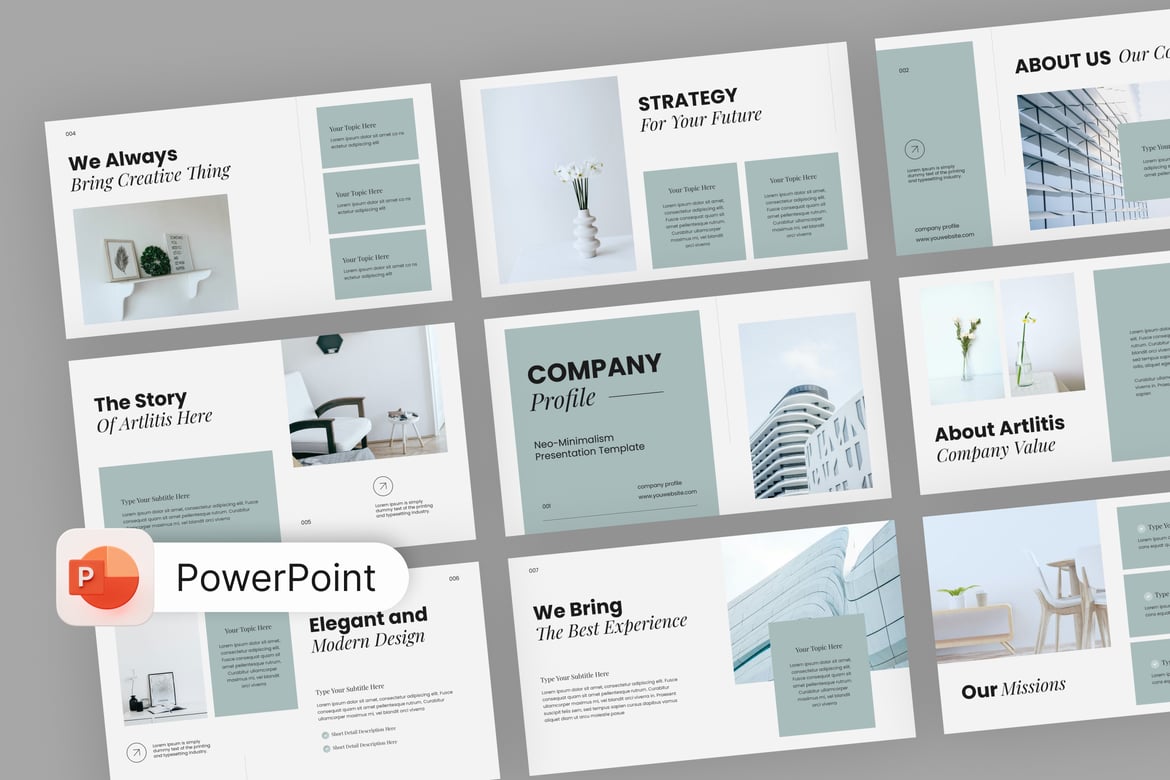
Task: Click the green 'Your Topic Here' card on Elegant slide
Action: [x=251, y=663]
